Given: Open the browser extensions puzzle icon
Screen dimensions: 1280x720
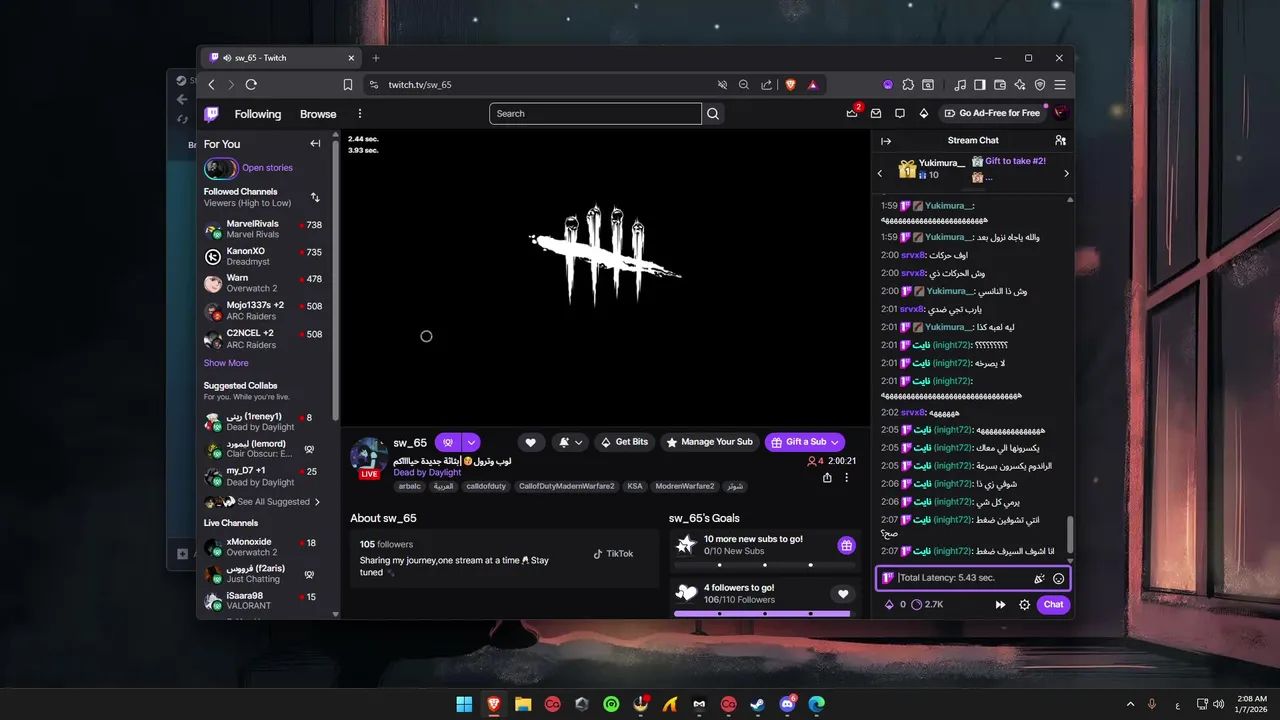Looking at the screenshot, I should click(908, 85).
